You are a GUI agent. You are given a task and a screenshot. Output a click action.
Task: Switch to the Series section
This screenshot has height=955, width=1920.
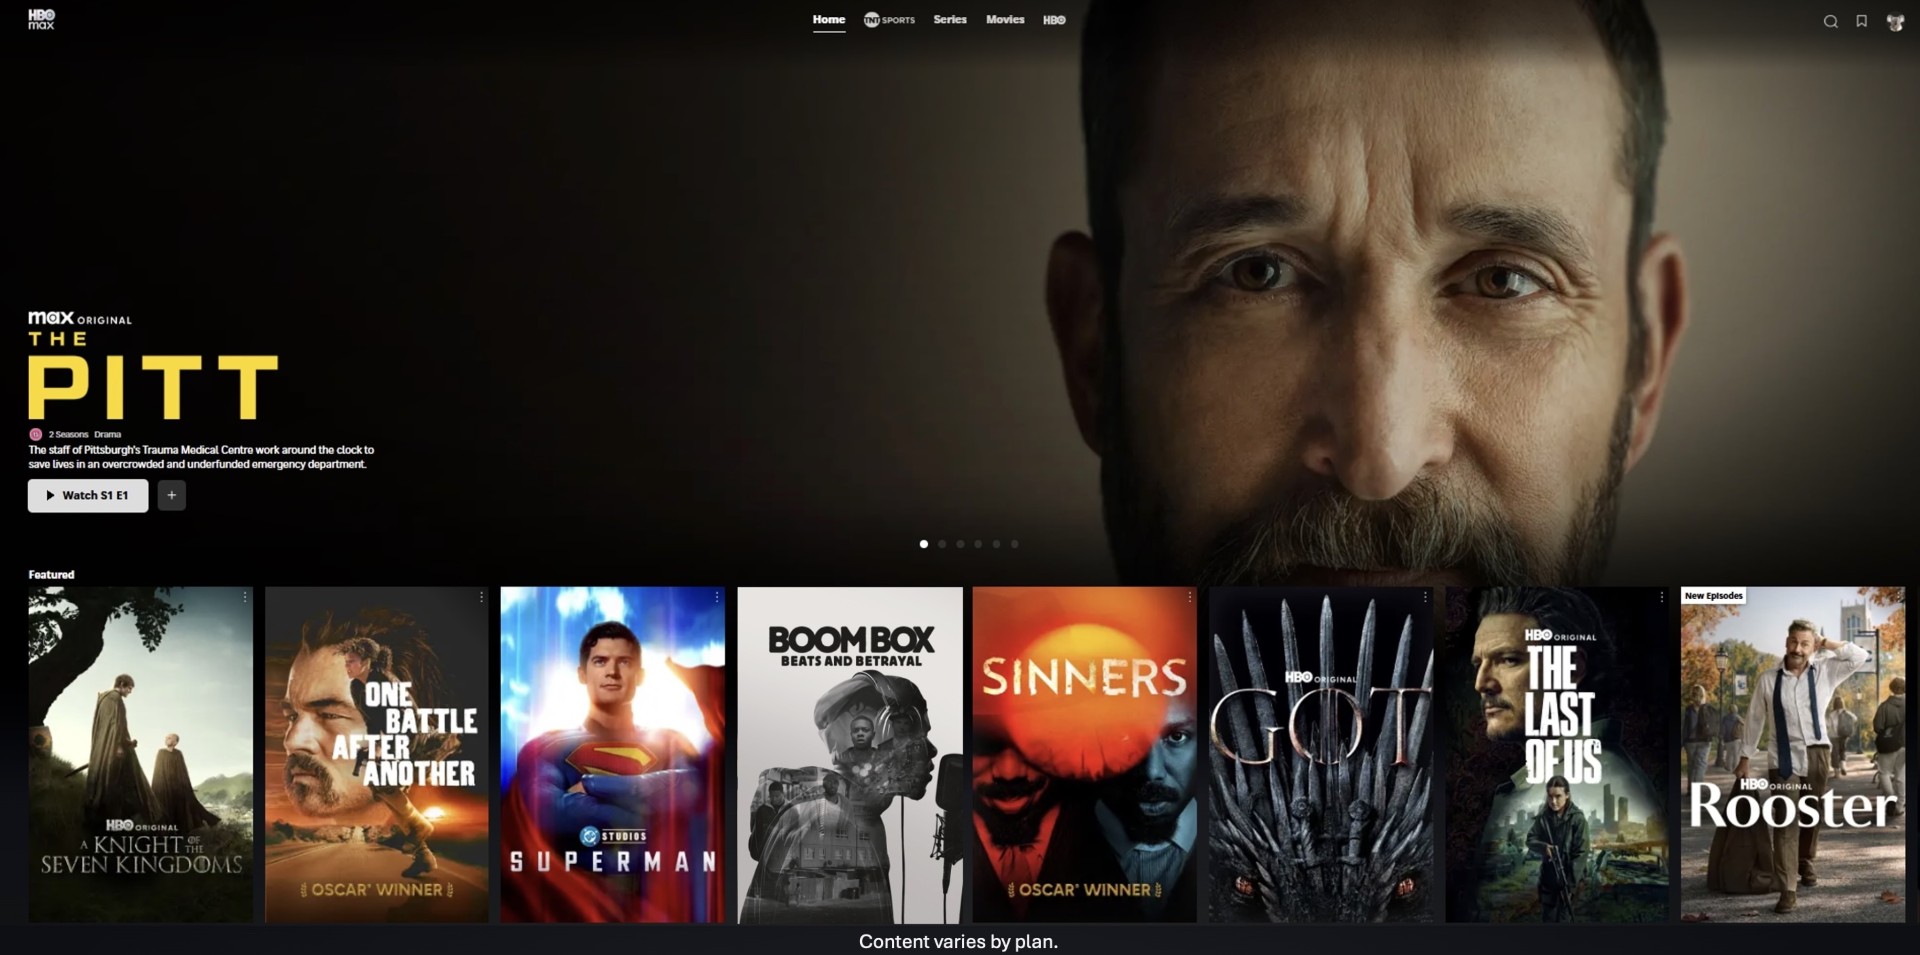pyautogui.click(x=949, y=19)
